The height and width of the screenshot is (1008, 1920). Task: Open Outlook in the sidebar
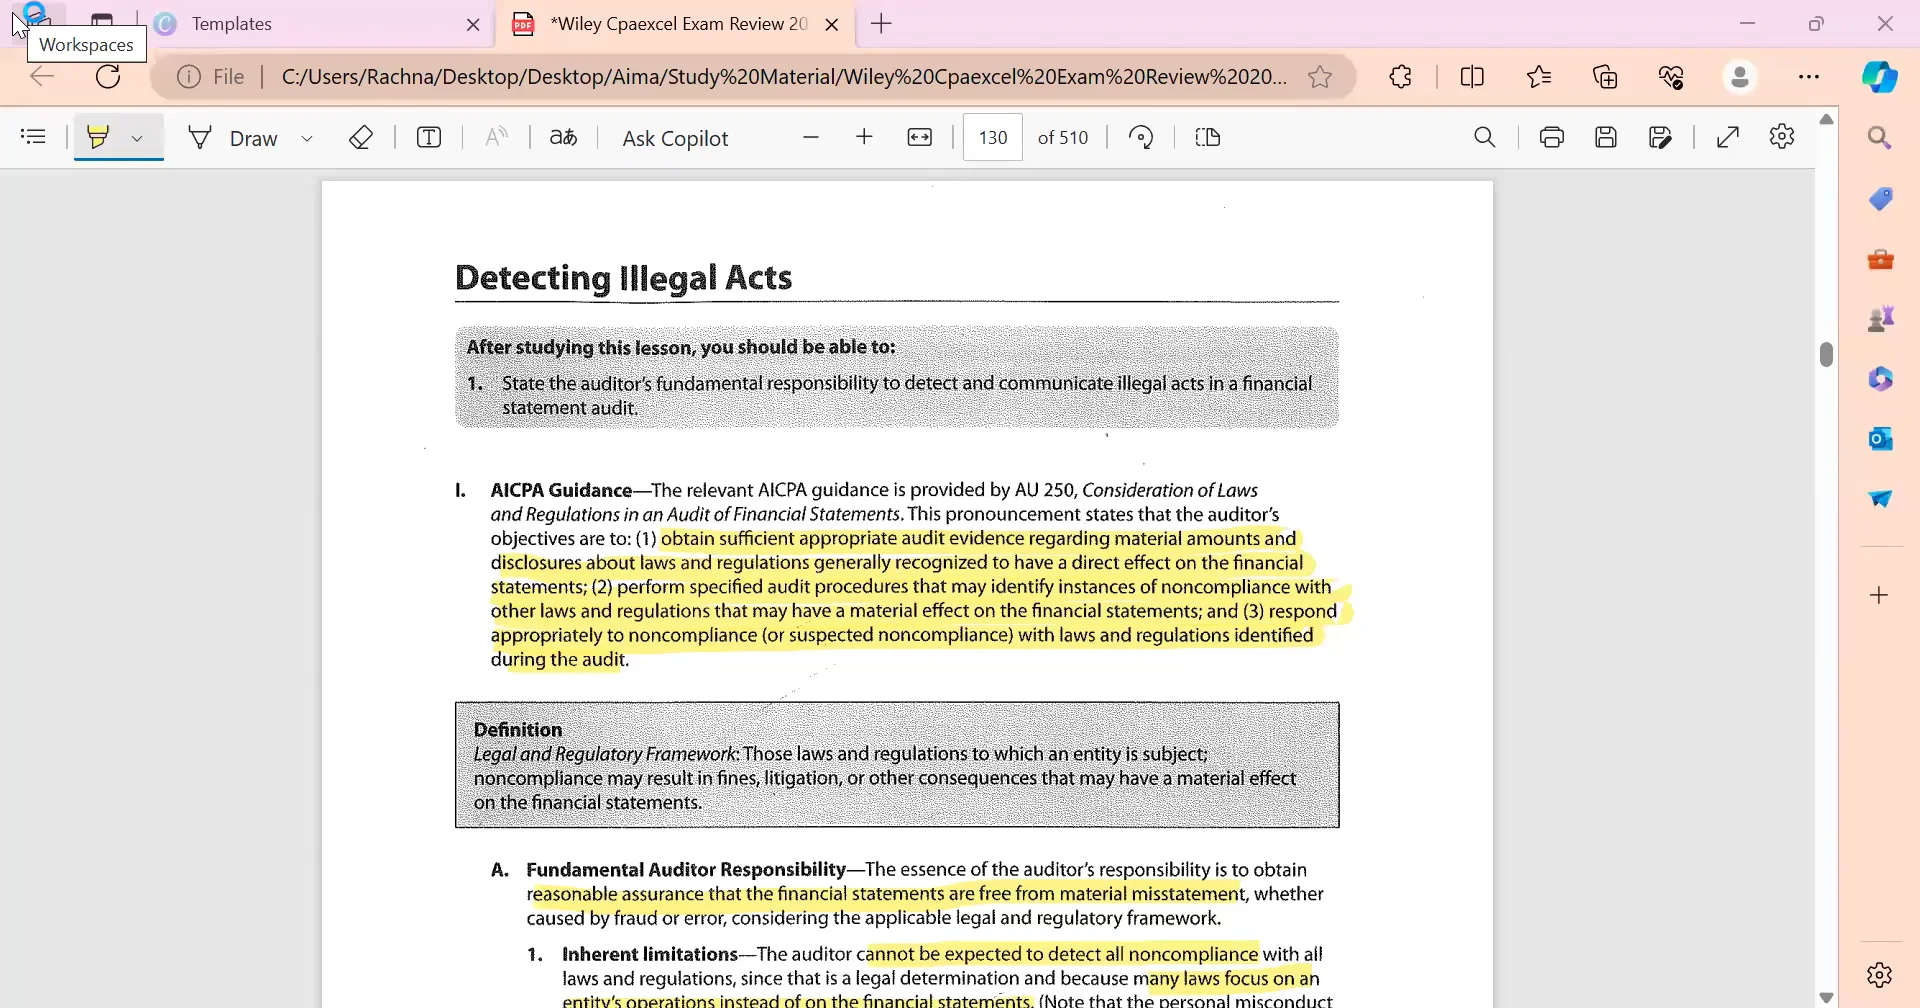(x=1881, y=438)
